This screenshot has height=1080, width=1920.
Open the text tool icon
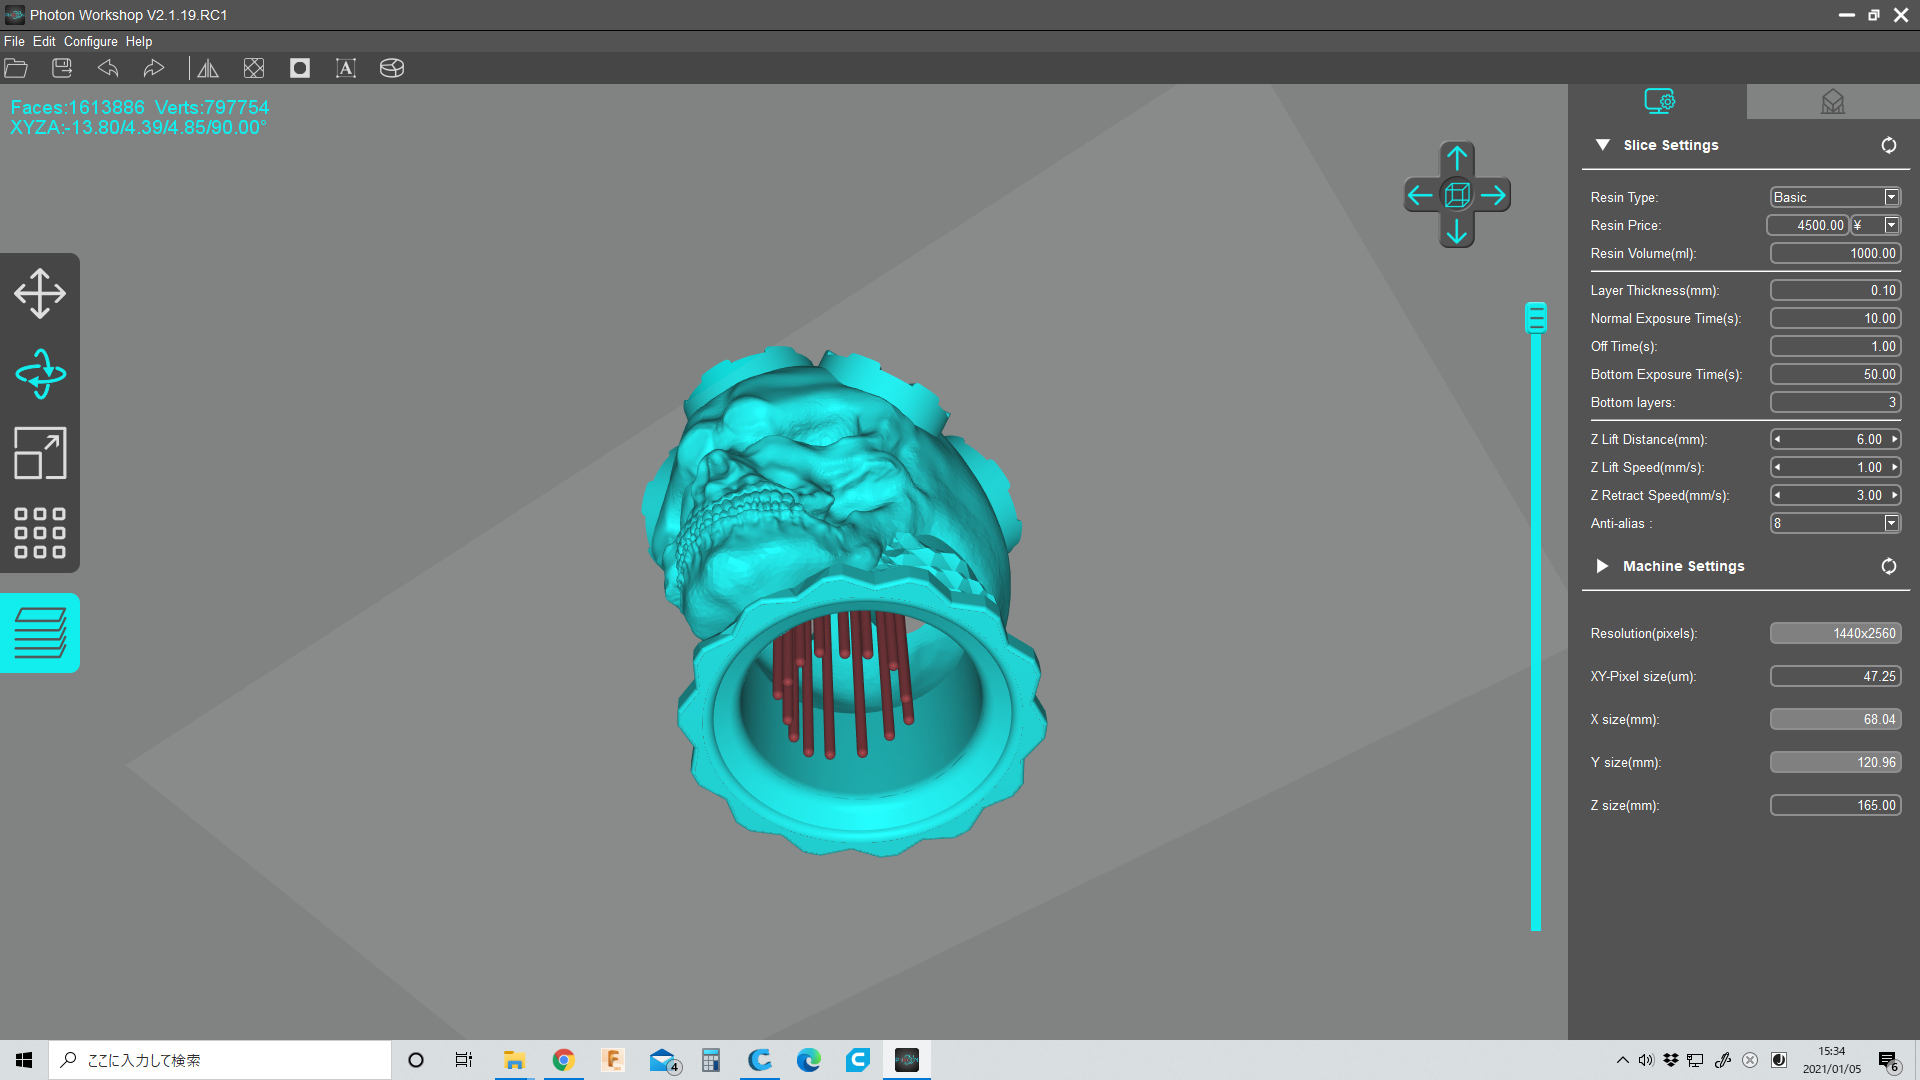click(x=346, y=68)
